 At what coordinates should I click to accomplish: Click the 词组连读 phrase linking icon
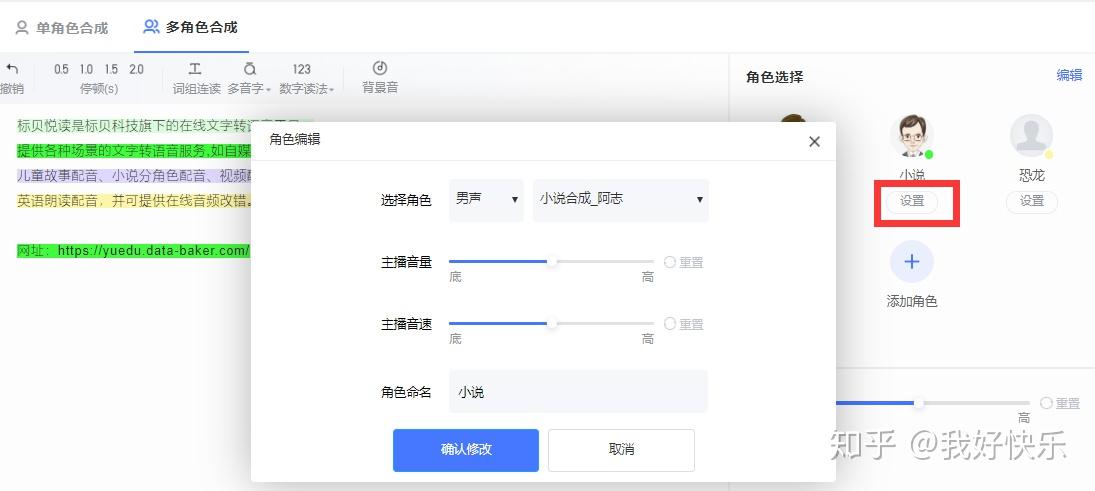point(195,69)
